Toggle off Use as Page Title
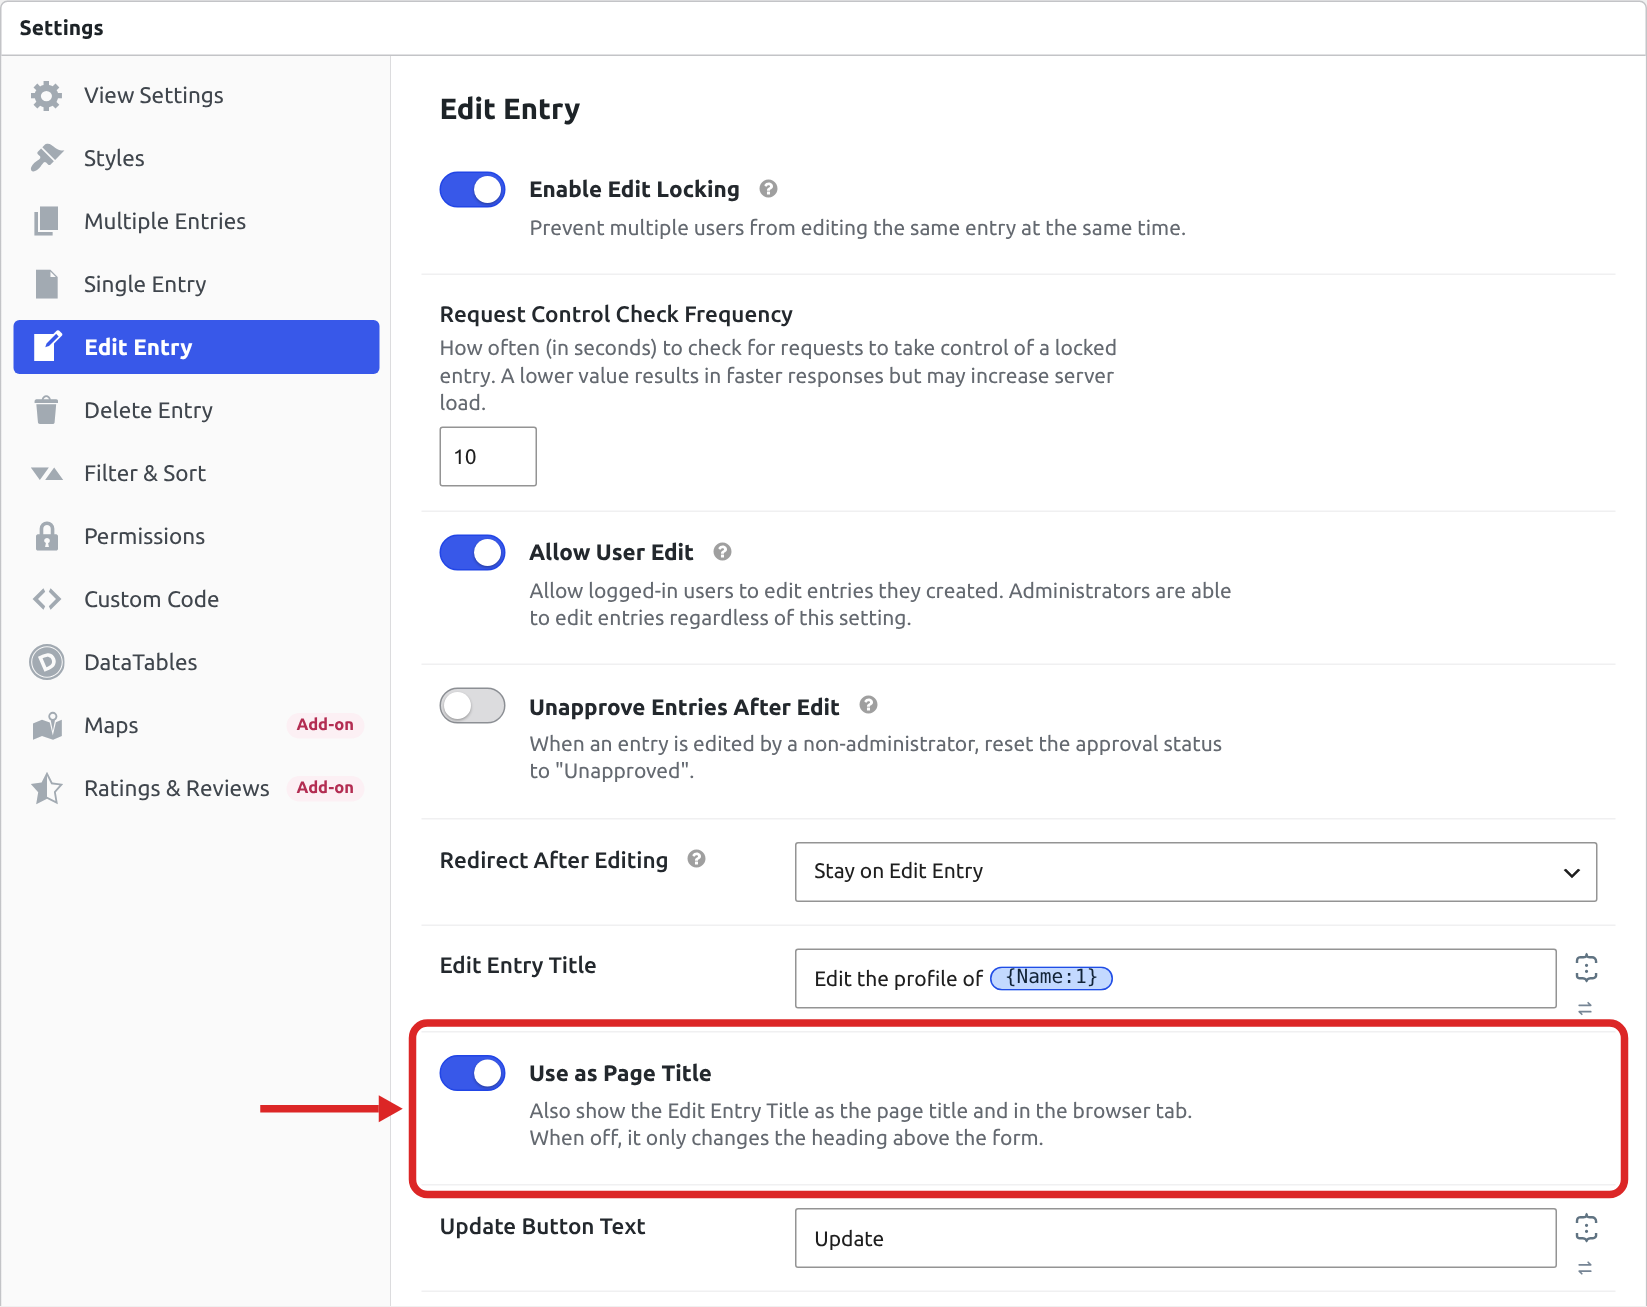 click(x=472, y=1073)
